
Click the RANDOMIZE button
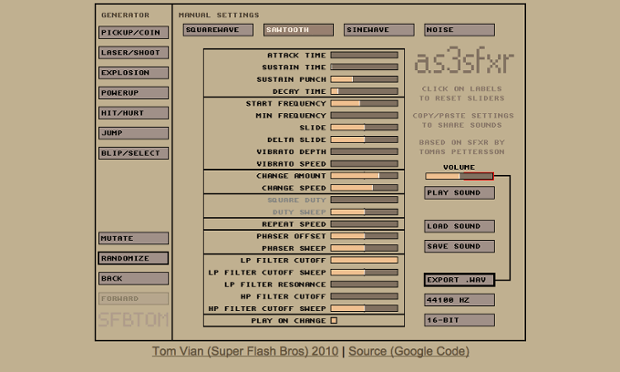point(134,258)
